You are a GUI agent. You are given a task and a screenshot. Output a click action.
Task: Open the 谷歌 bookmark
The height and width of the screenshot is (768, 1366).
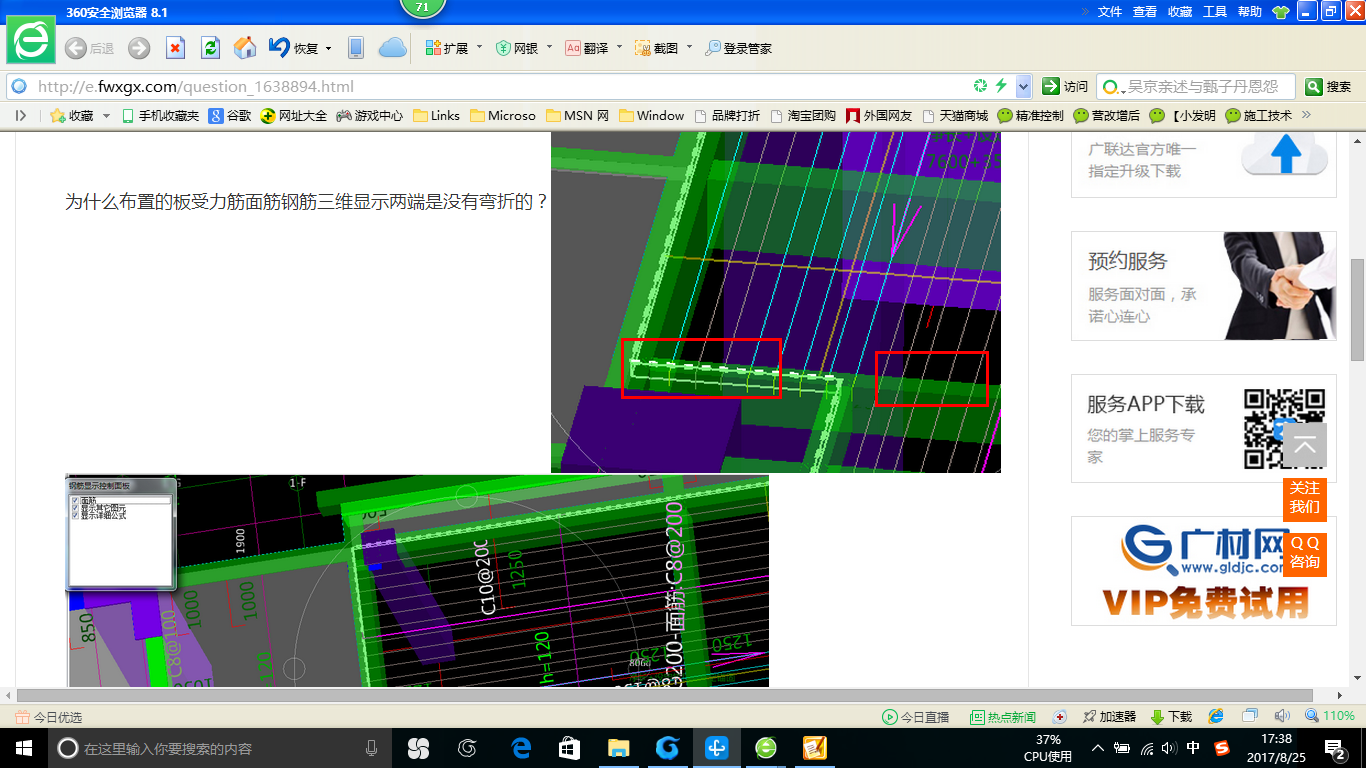(x=230, y=116)
